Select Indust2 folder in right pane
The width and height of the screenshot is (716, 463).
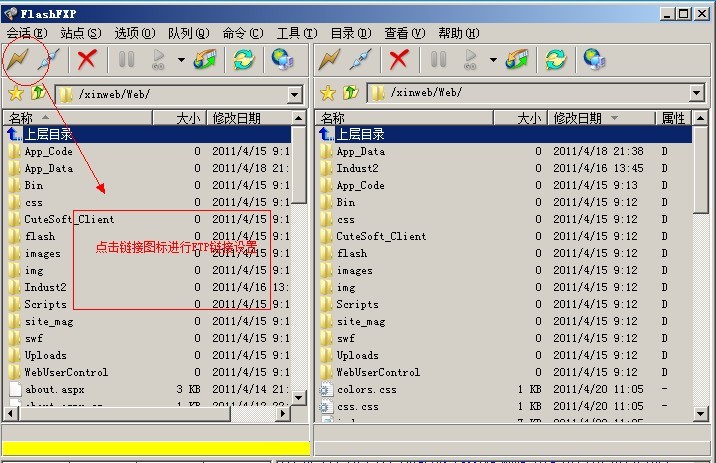(504, 168)
